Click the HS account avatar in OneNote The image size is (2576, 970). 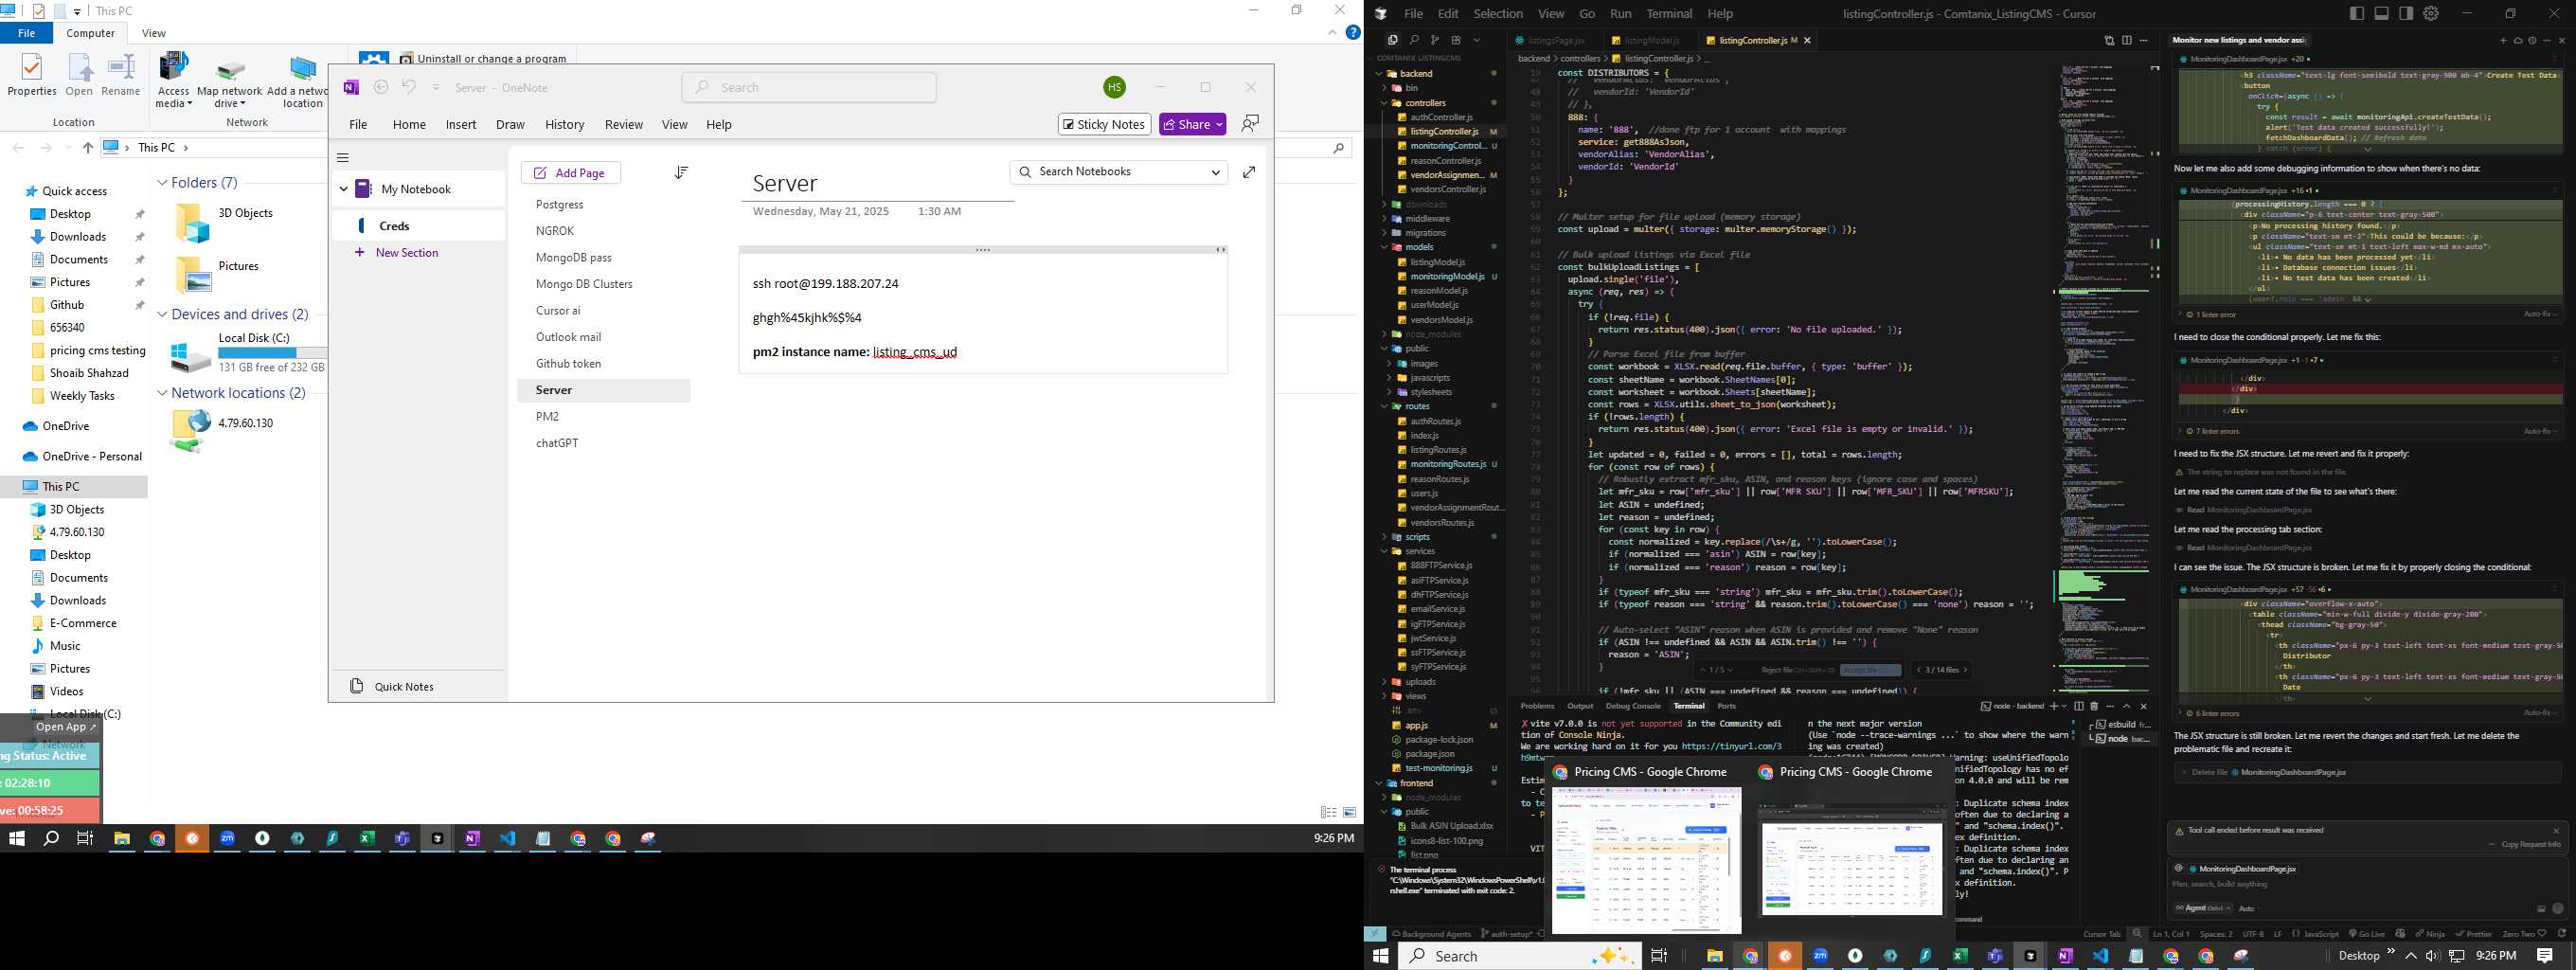[1114, 88]
